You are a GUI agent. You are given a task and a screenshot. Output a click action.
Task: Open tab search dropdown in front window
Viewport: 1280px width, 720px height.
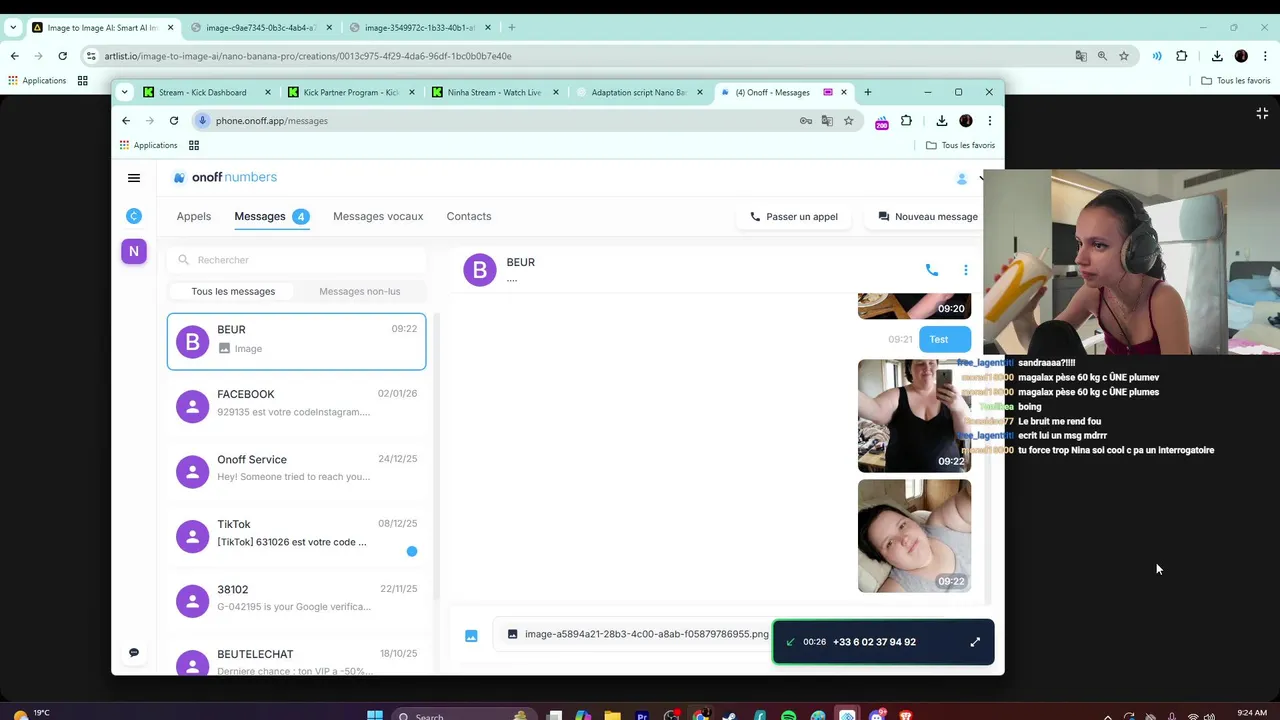coord(124,92)
